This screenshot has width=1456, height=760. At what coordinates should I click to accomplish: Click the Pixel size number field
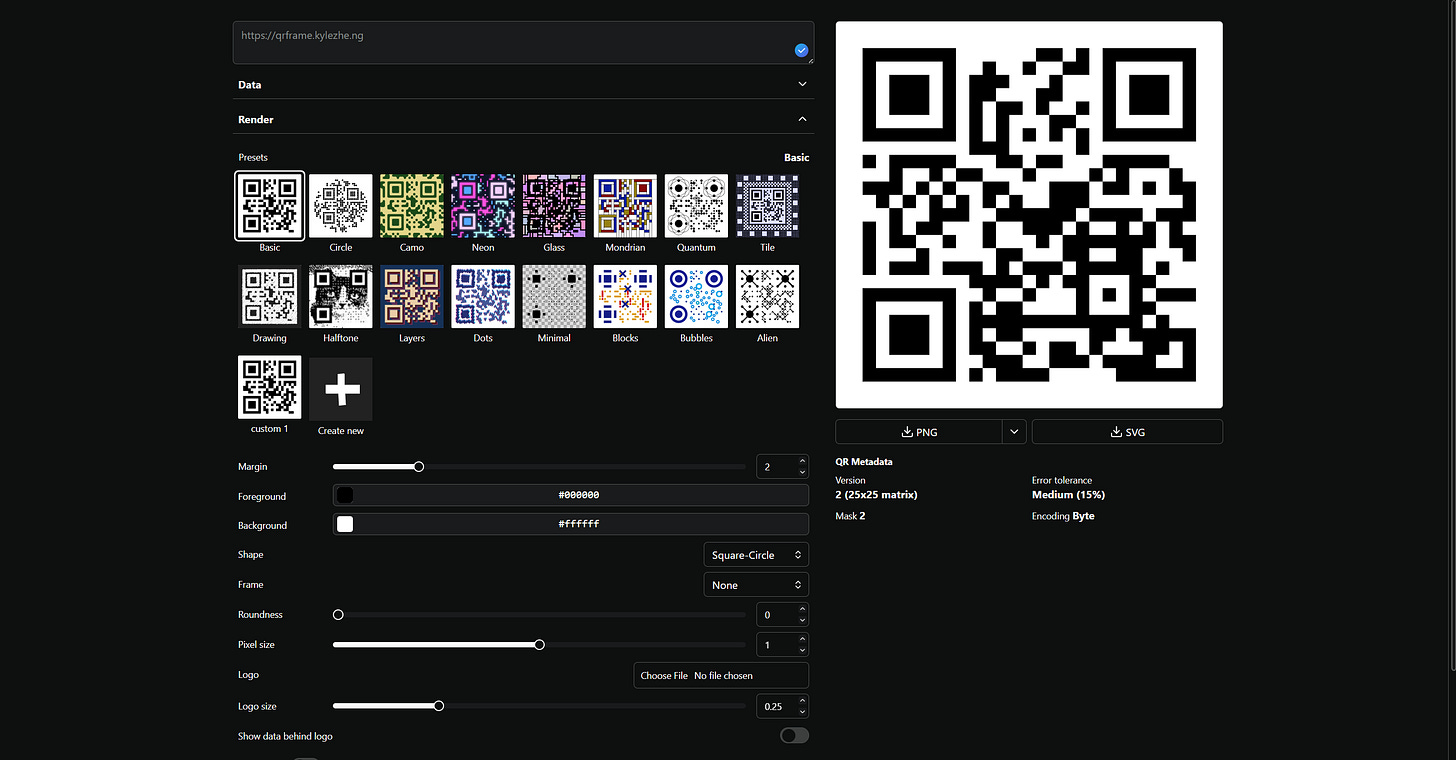click(782, 645)
